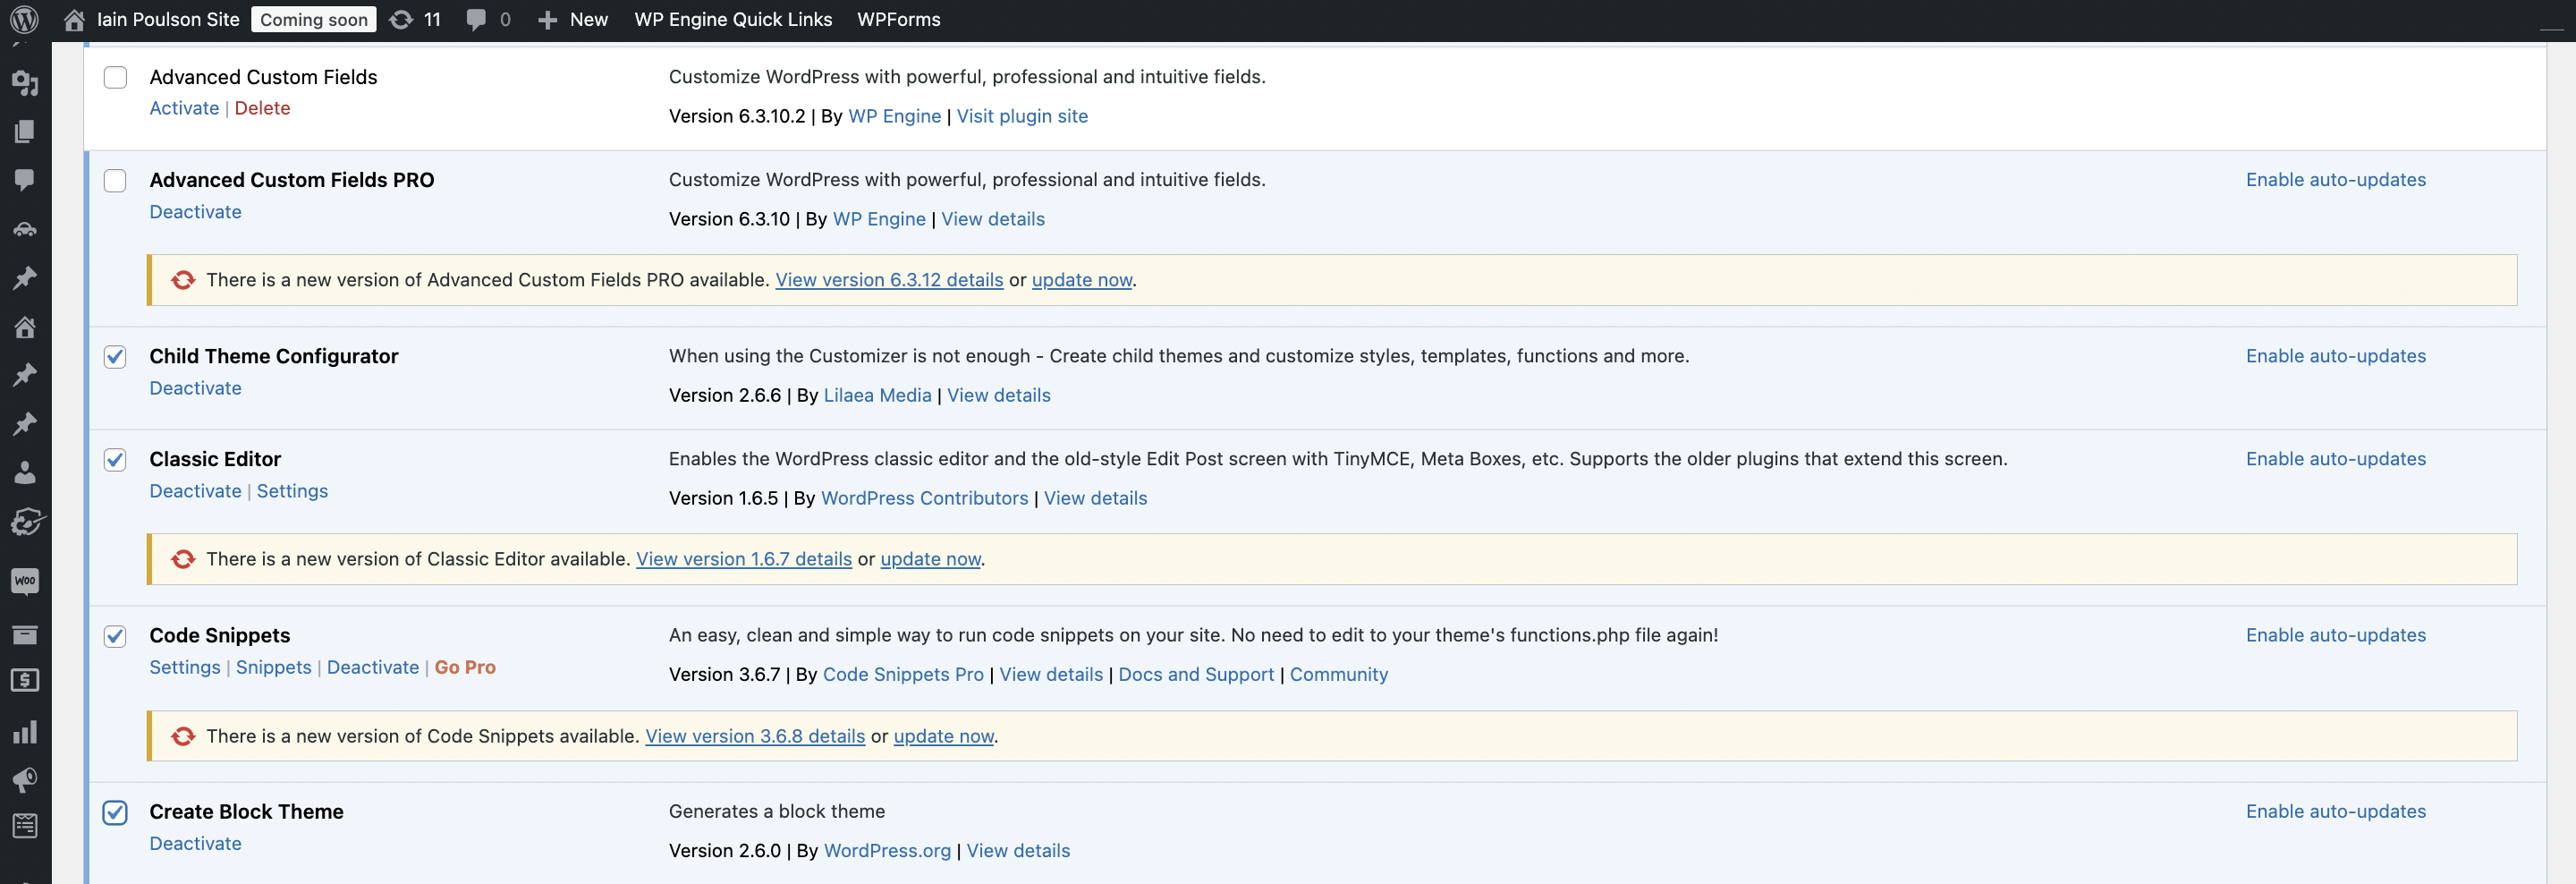Visit plugin site for Advanced Custom Fields
Screen dimensions: 2576x884
click(1022, 116)
